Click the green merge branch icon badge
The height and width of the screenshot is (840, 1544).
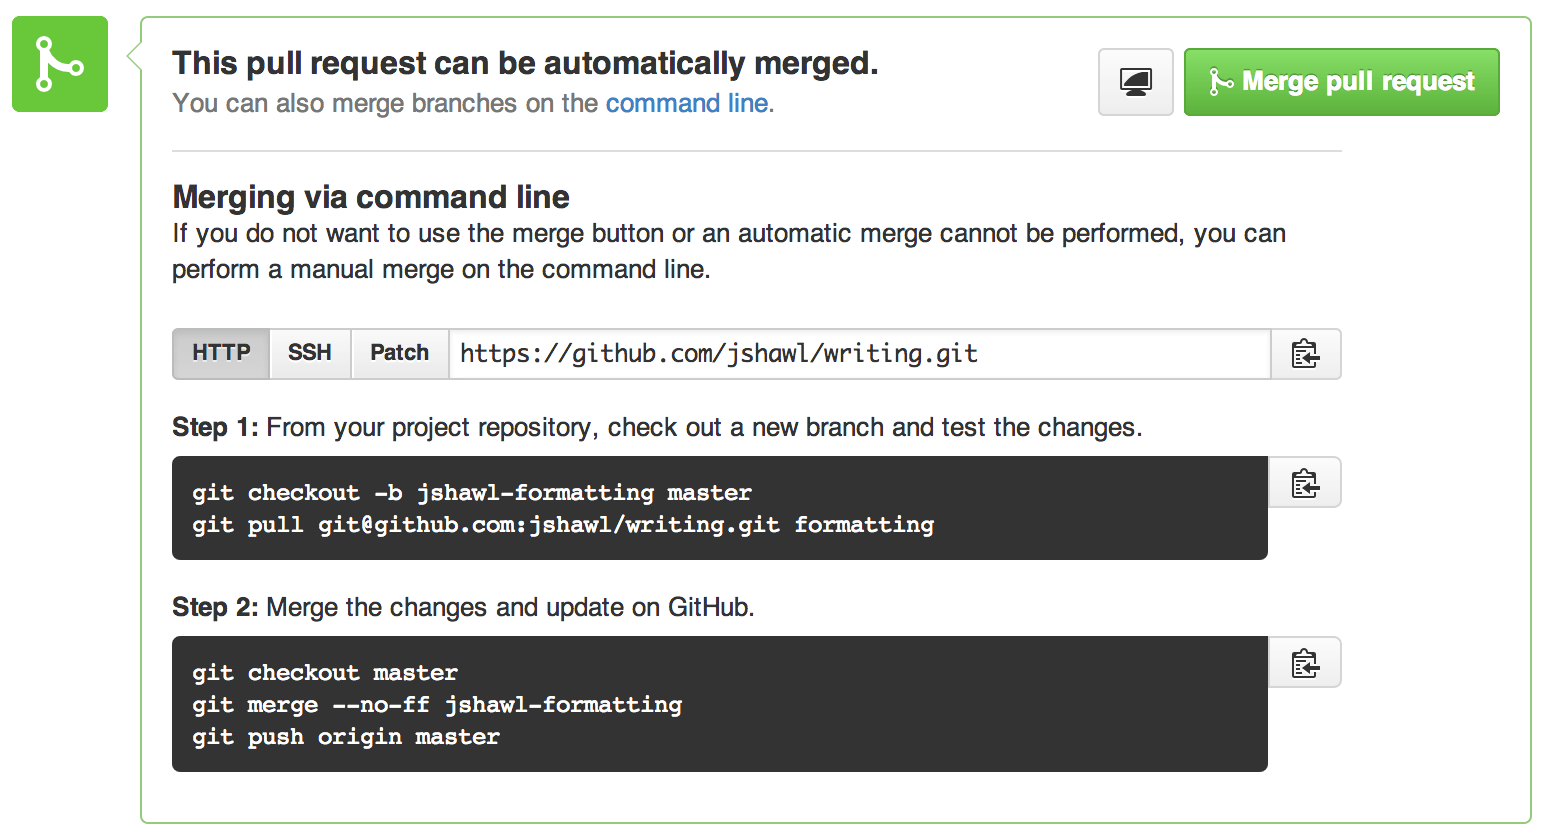pos(60,64)
